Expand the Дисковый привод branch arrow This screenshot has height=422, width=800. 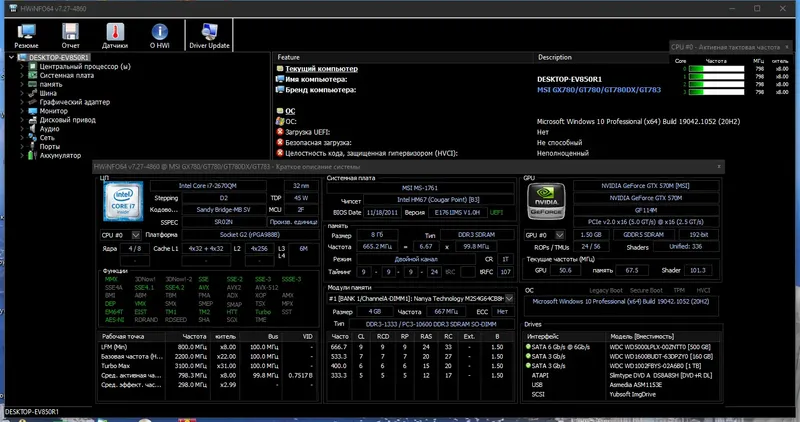22,120
